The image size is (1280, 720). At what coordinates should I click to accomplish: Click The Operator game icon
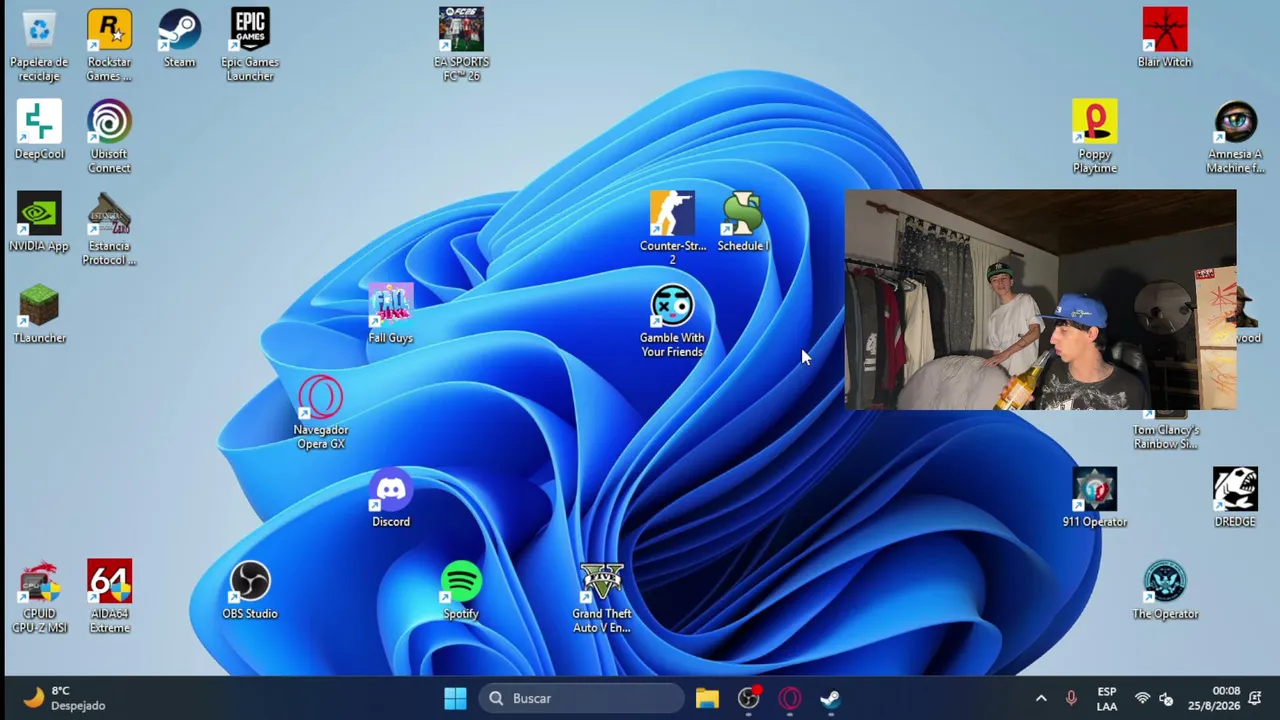[1165, 591]
